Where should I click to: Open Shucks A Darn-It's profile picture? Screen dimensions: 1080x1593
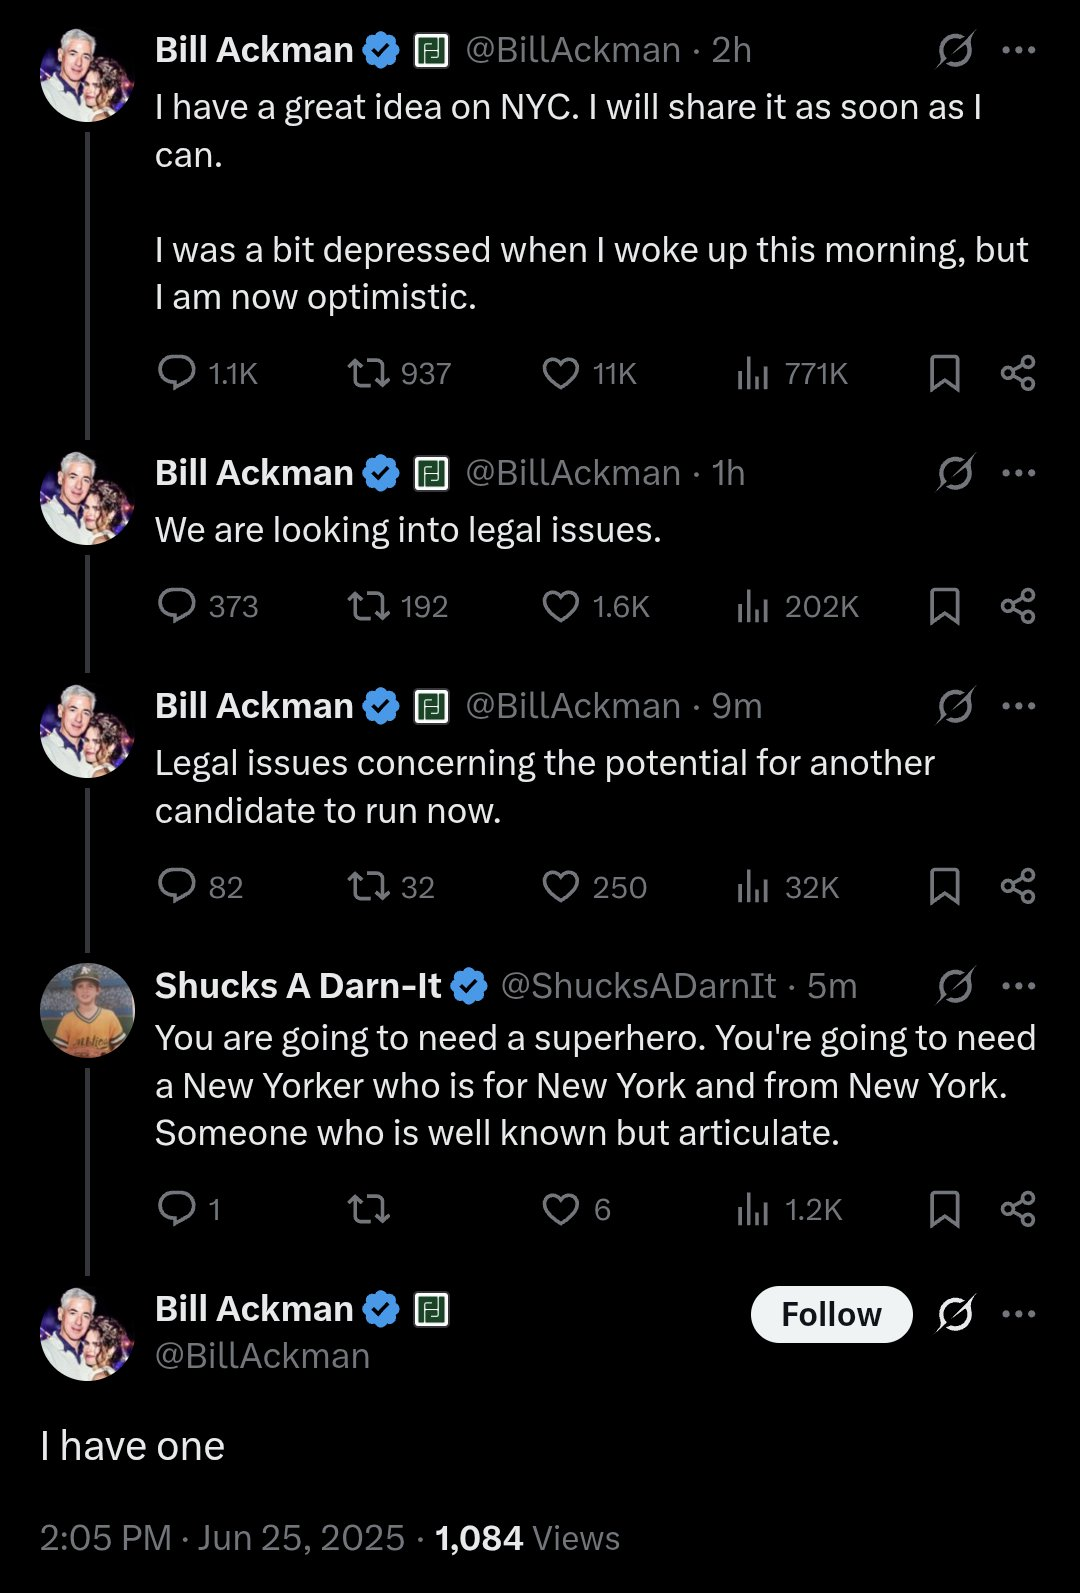pyautogui.click(x=87, y=1010)
